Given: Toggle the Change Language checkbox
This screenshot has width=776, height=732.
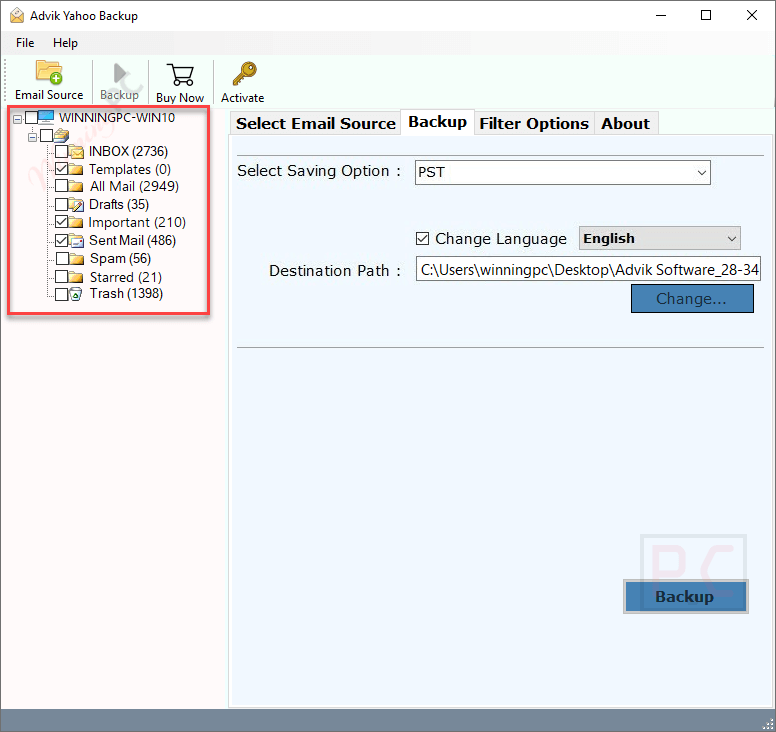Looking at the screenshot, I should pyautogui.click(x=422, y=239).
